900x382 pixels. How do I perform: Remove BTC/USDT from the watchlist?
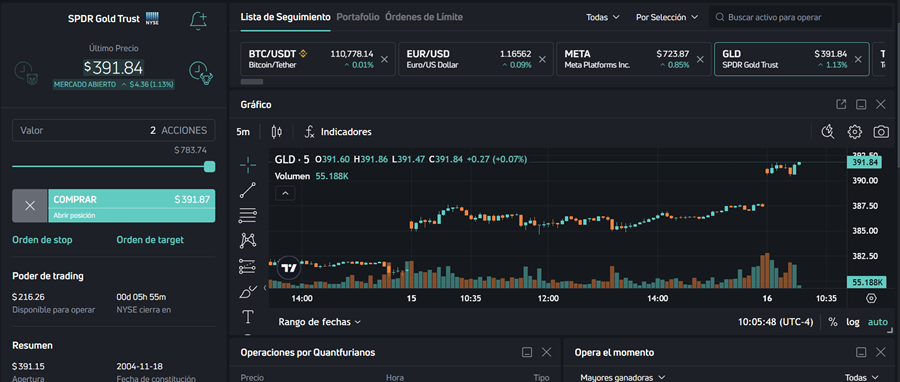click(x=385, y=59)
